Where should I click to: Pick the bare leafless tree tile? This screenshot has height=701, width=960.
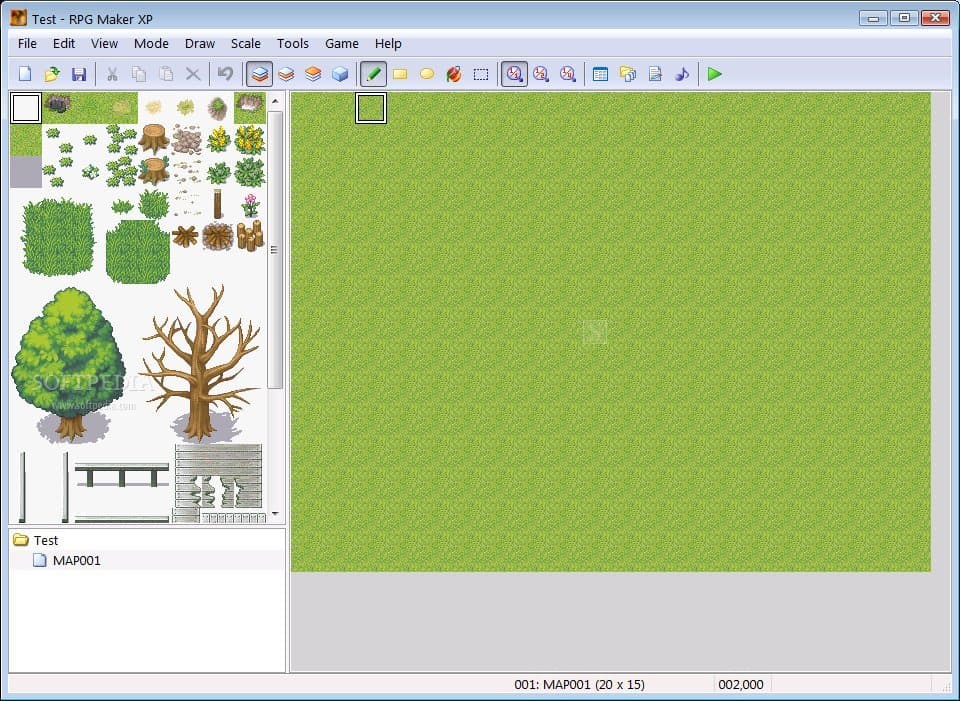point(201,362)
